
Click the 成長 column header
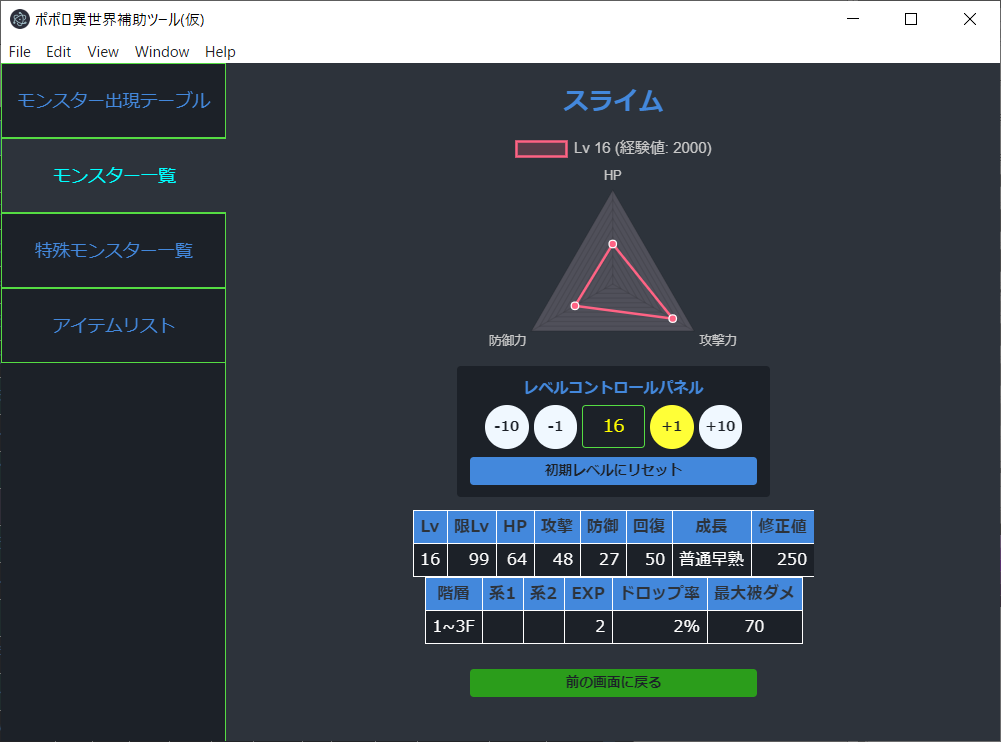coord(712,526)
